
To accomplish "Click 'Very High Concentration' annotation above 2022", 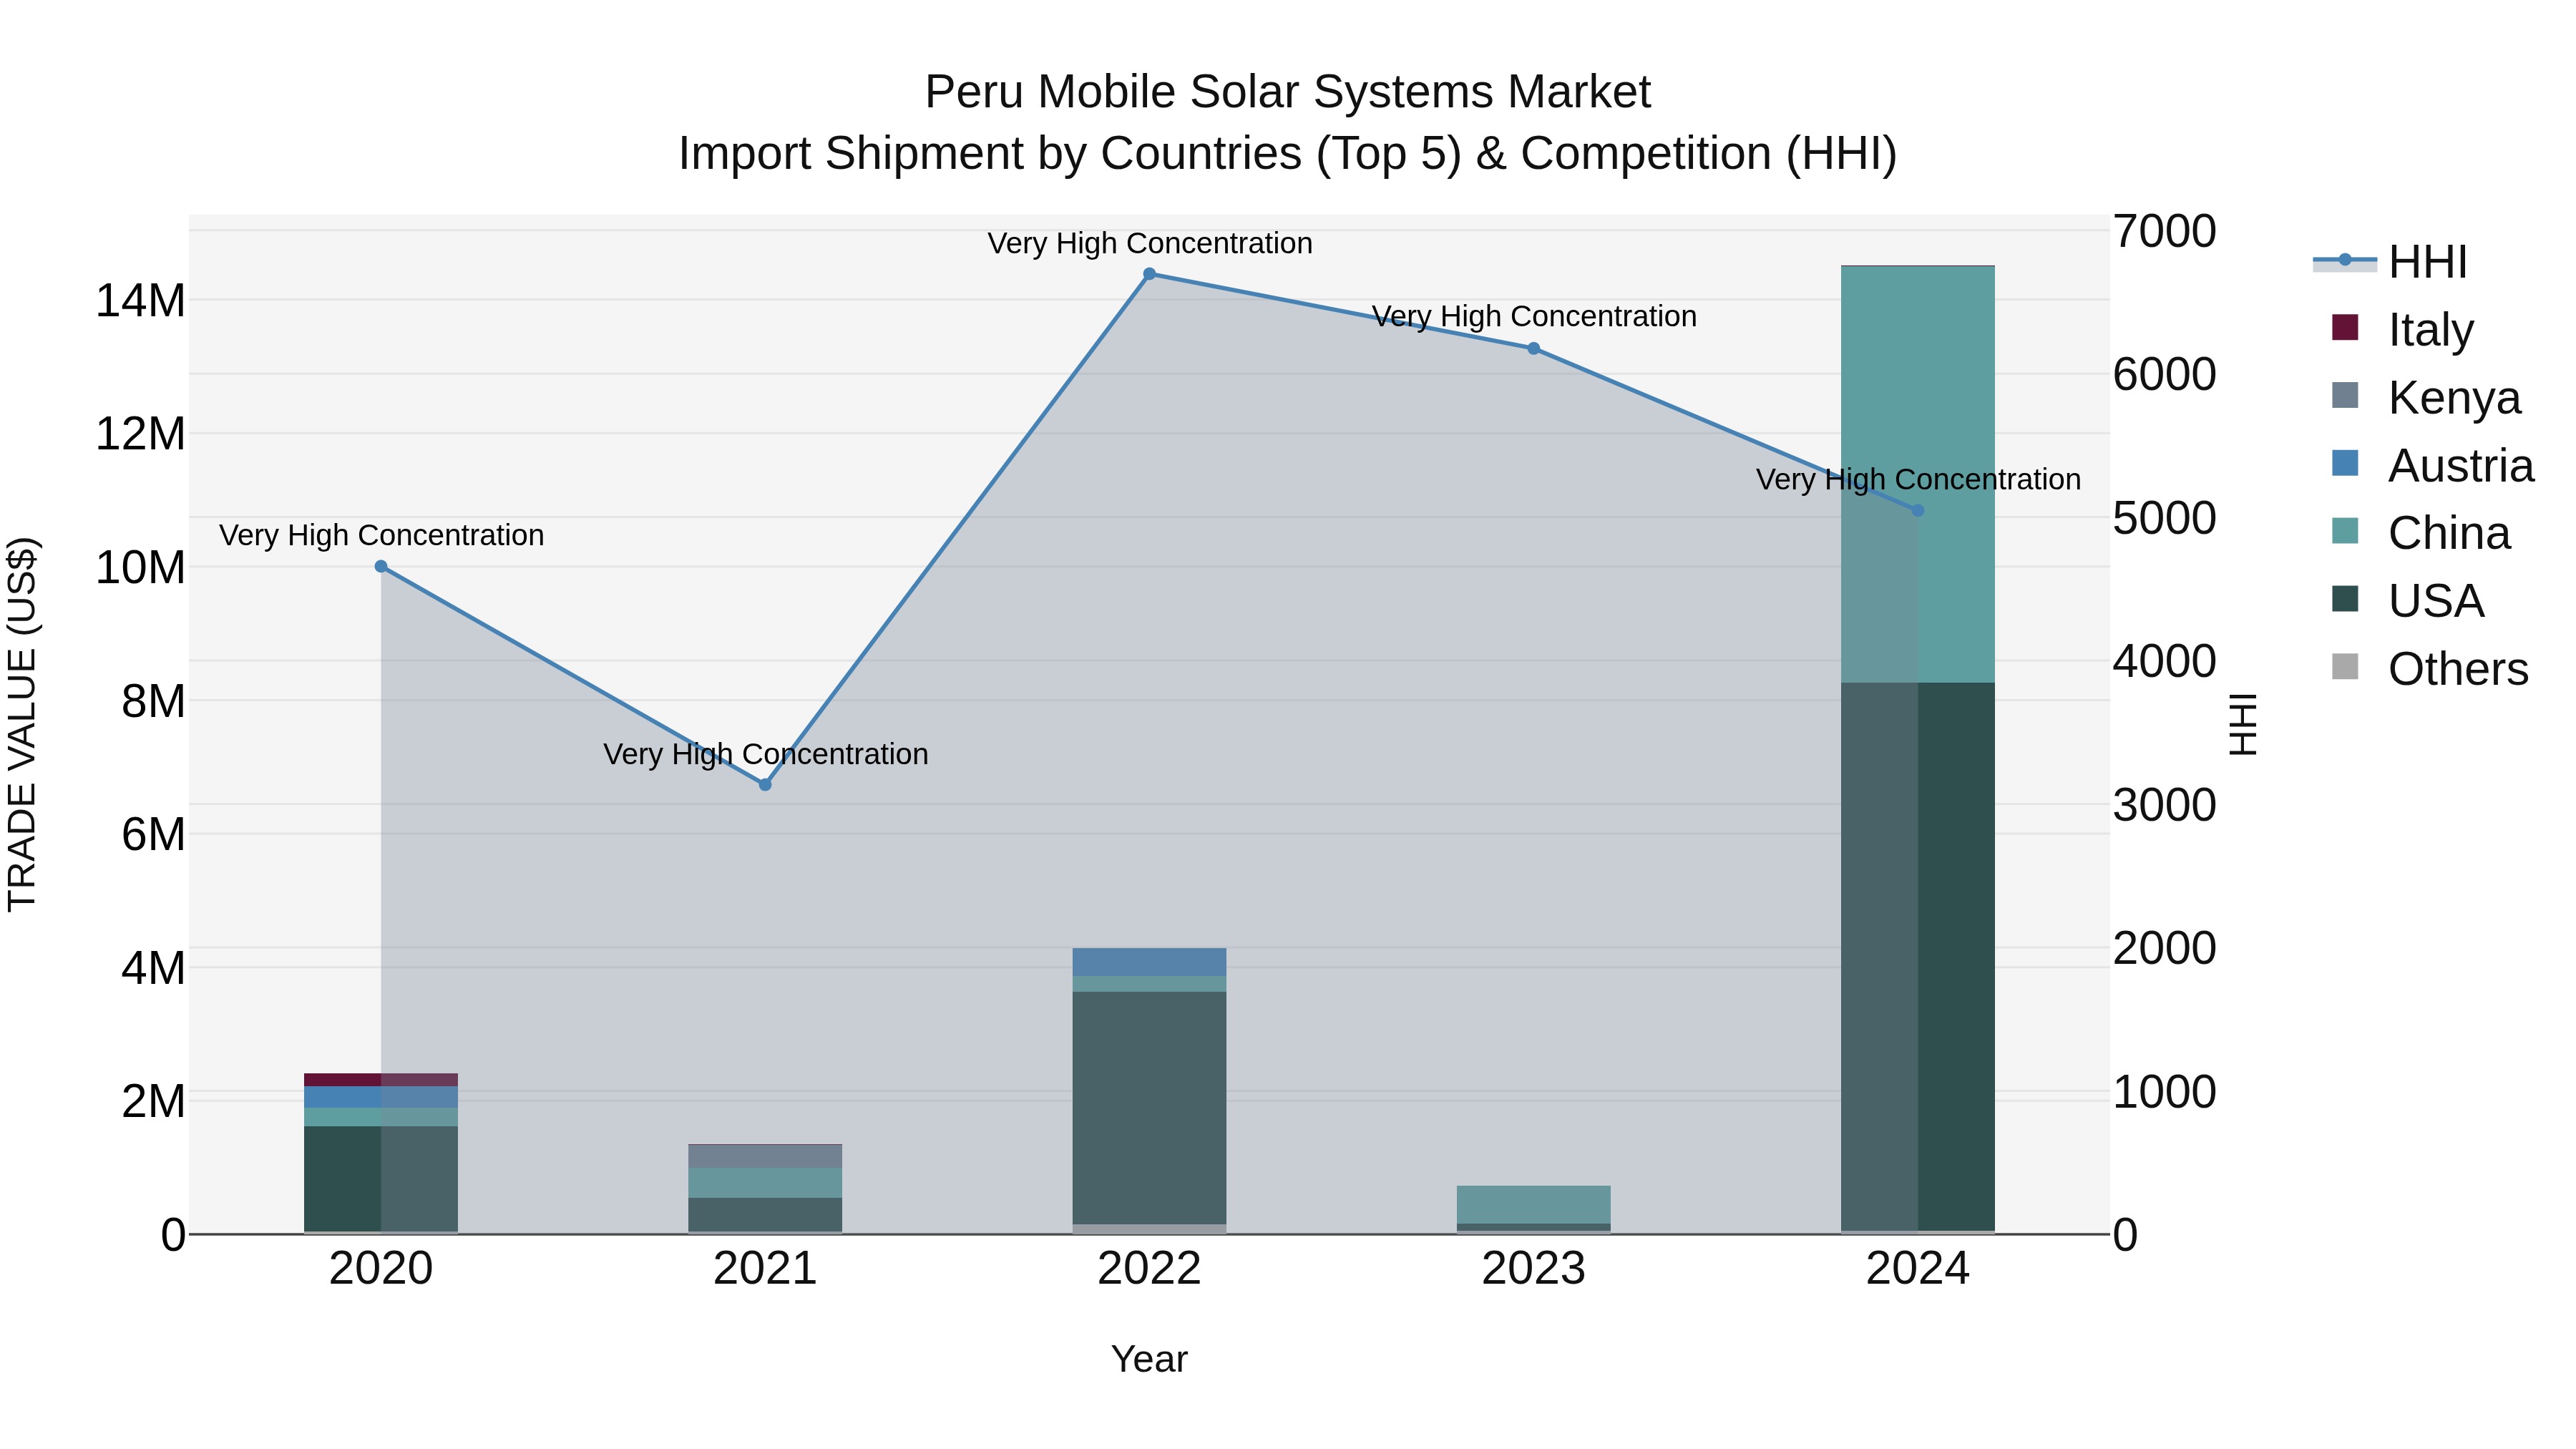I will (x=1150, y=243).
